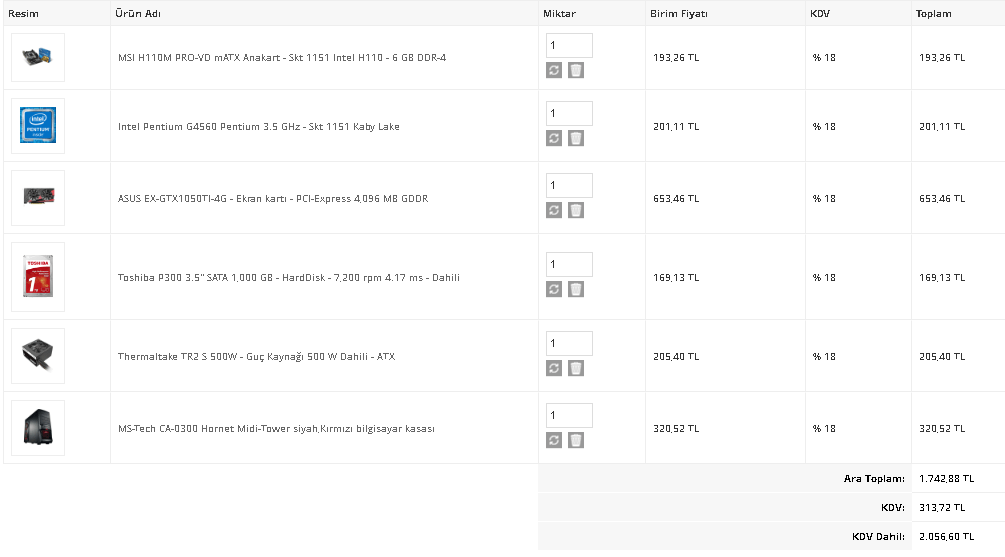Click refresh icon for MSI H110M motherboard
This screenshot has height=557, width=1005.
point(554,70)
